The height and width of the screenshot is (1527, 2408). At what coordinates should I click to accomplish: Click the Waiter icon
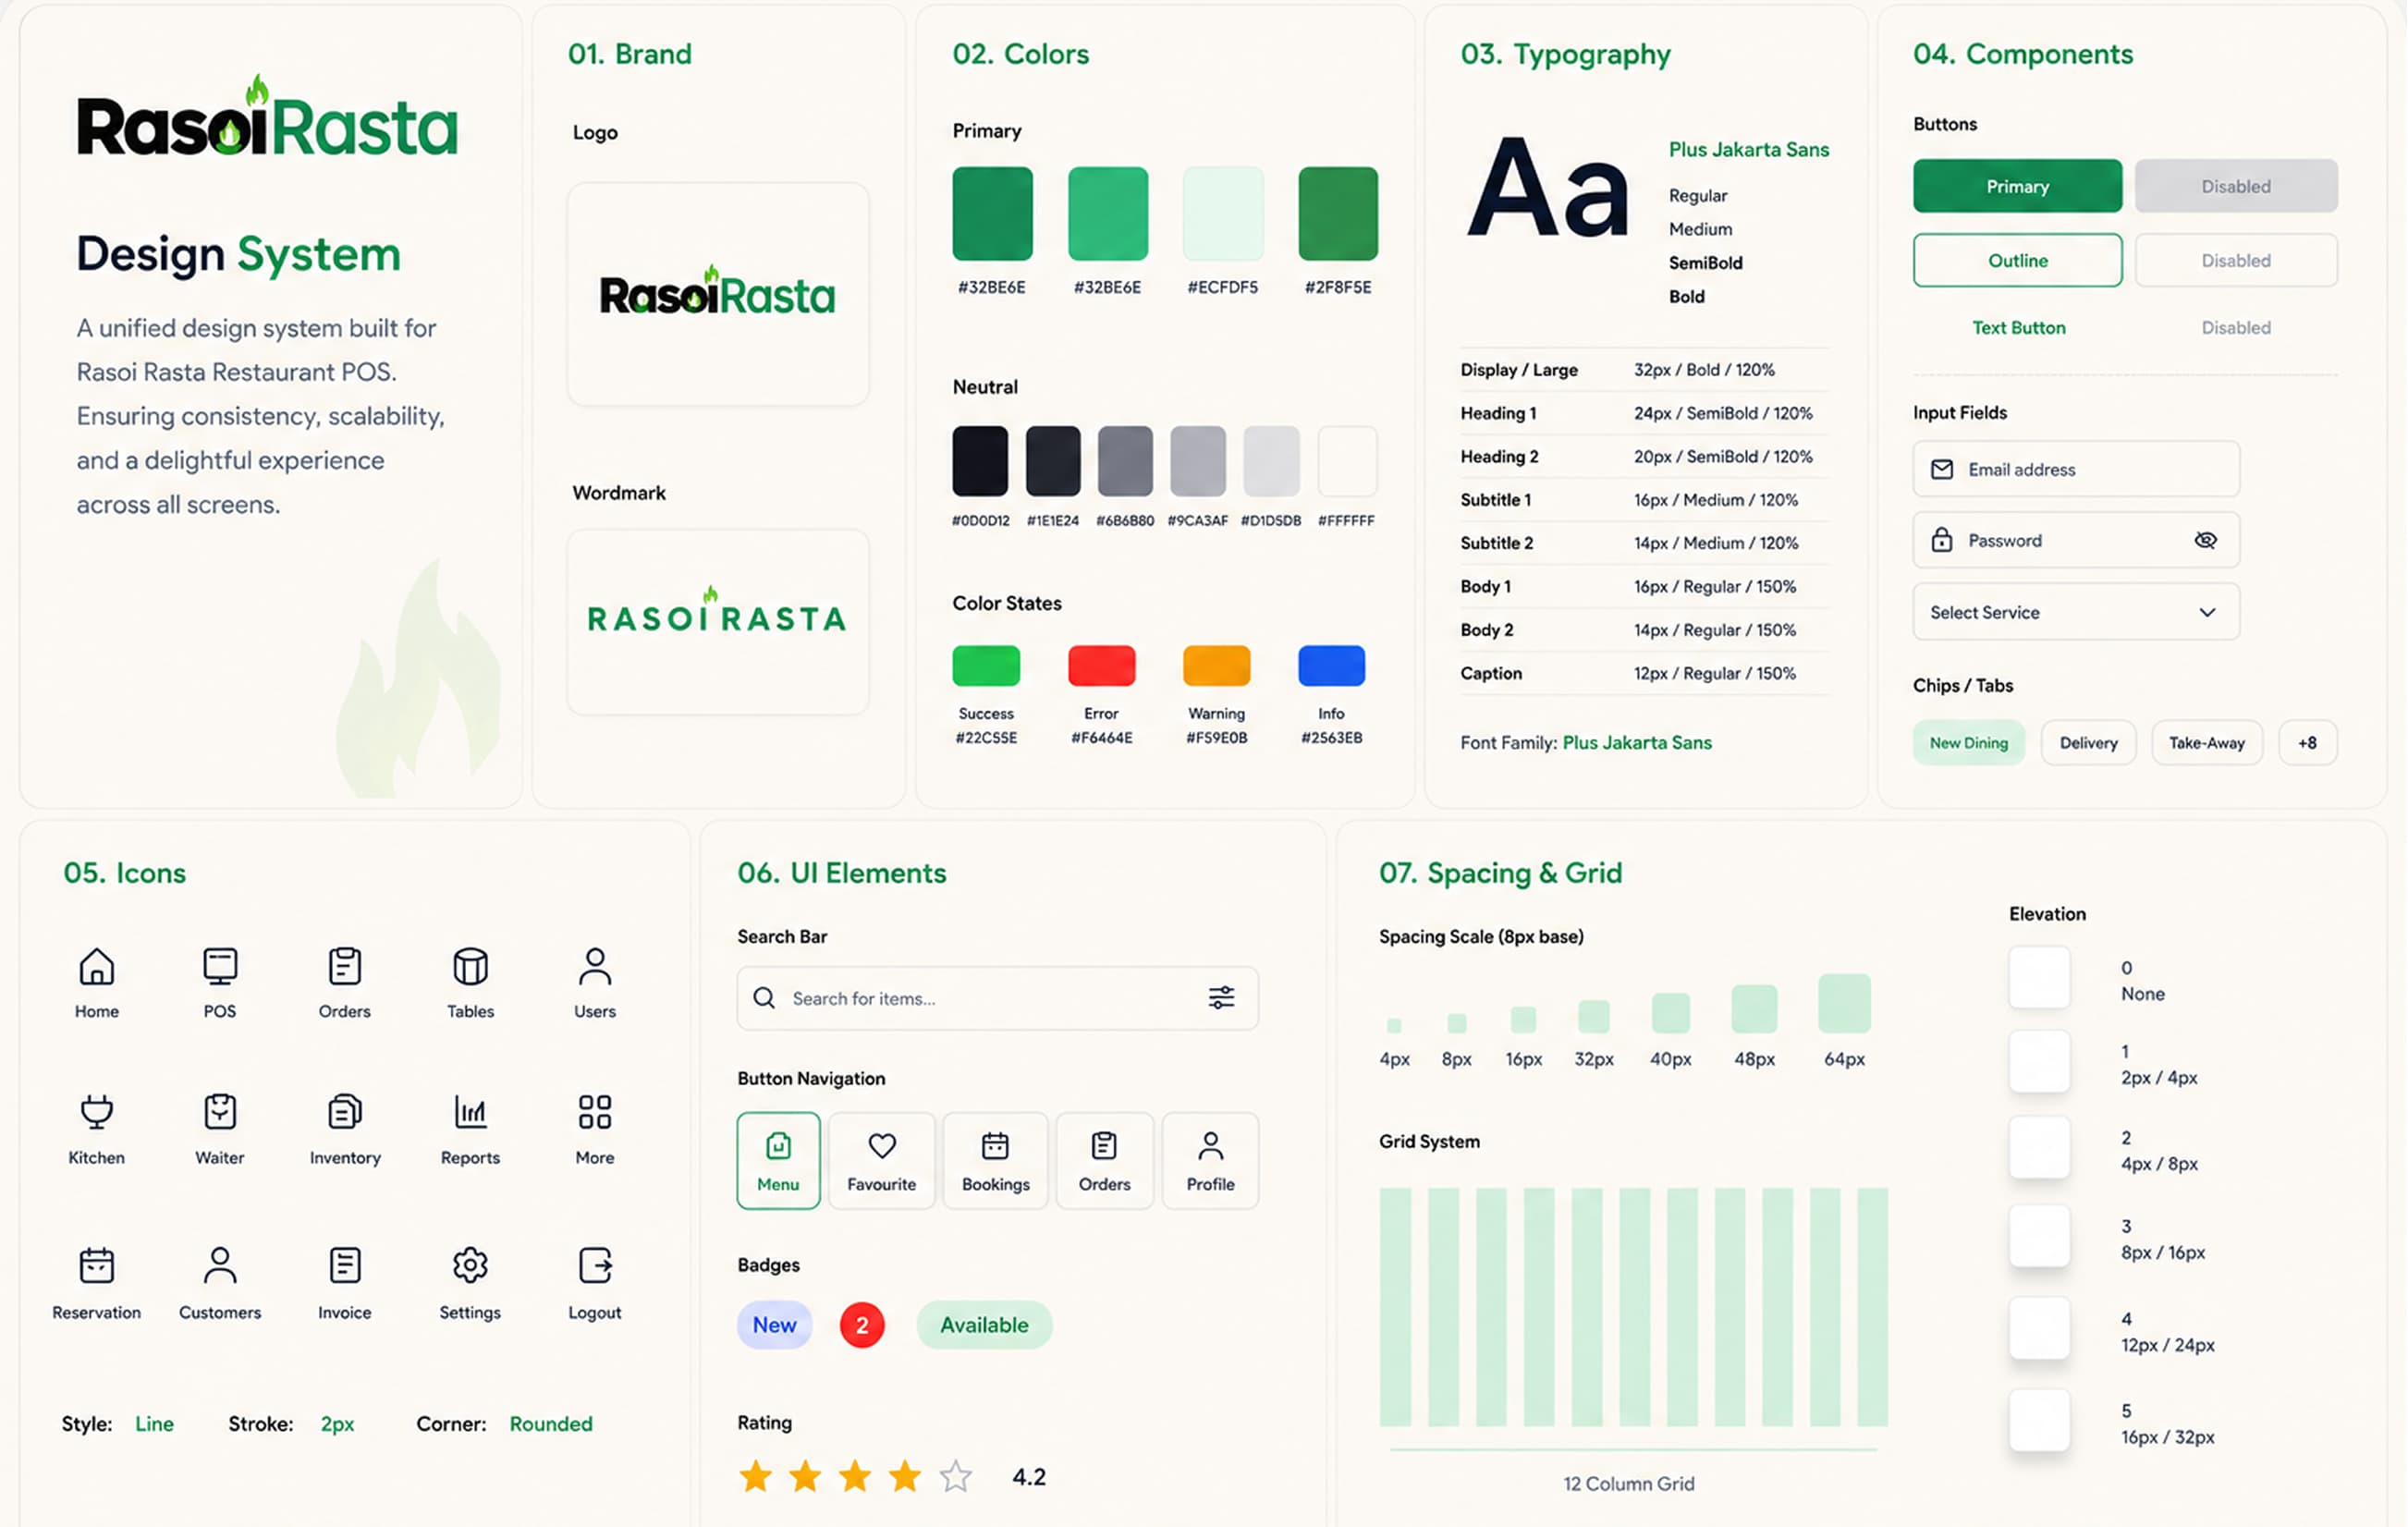tap(220, 1112)
